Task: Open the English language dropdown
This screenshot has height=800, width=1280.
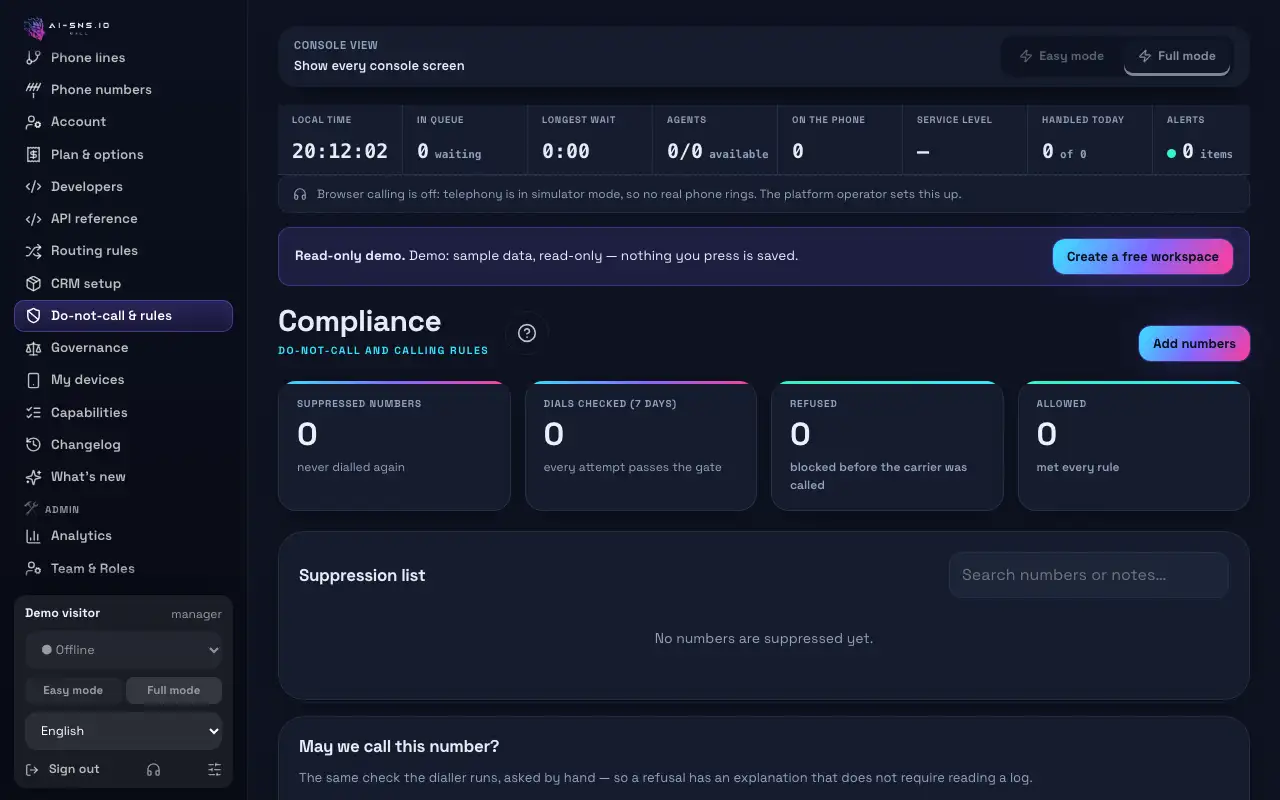Action: point(124,731)
